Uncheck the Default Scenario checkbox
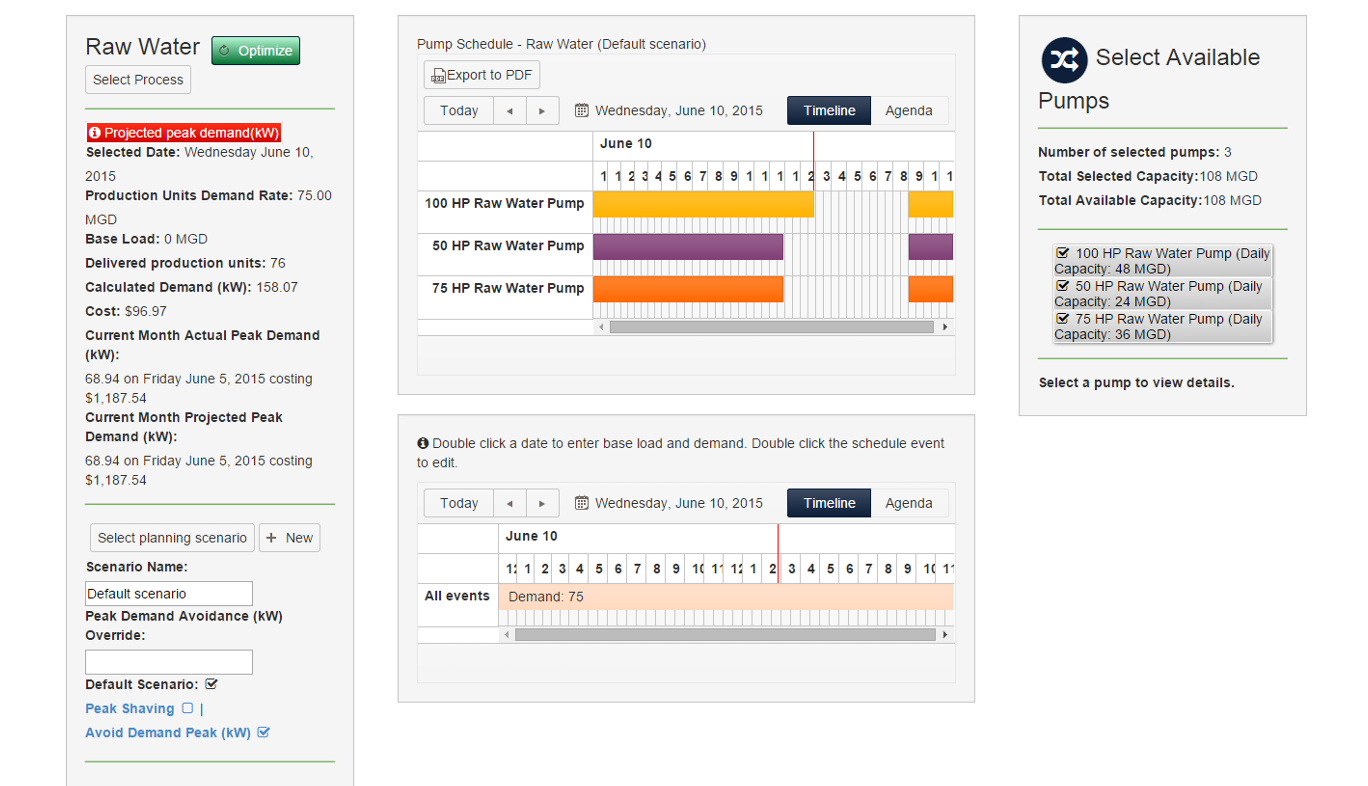 211,685
